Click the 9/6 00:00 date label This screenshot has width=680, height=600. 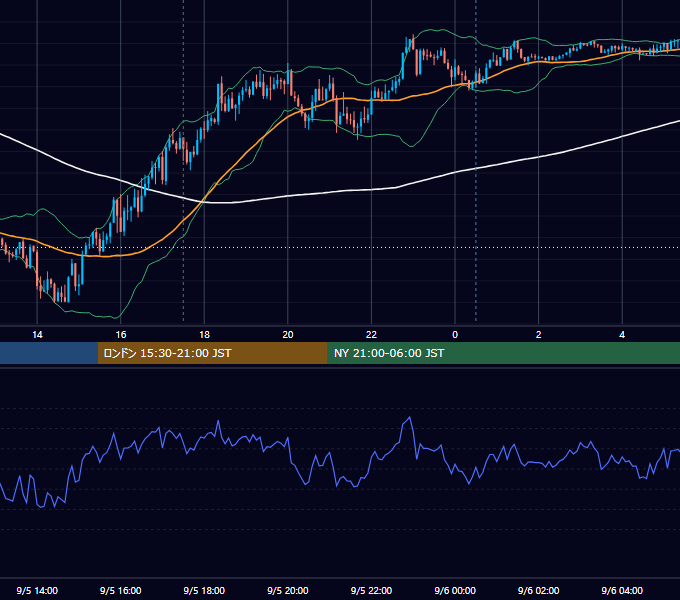tap(455, 591)
